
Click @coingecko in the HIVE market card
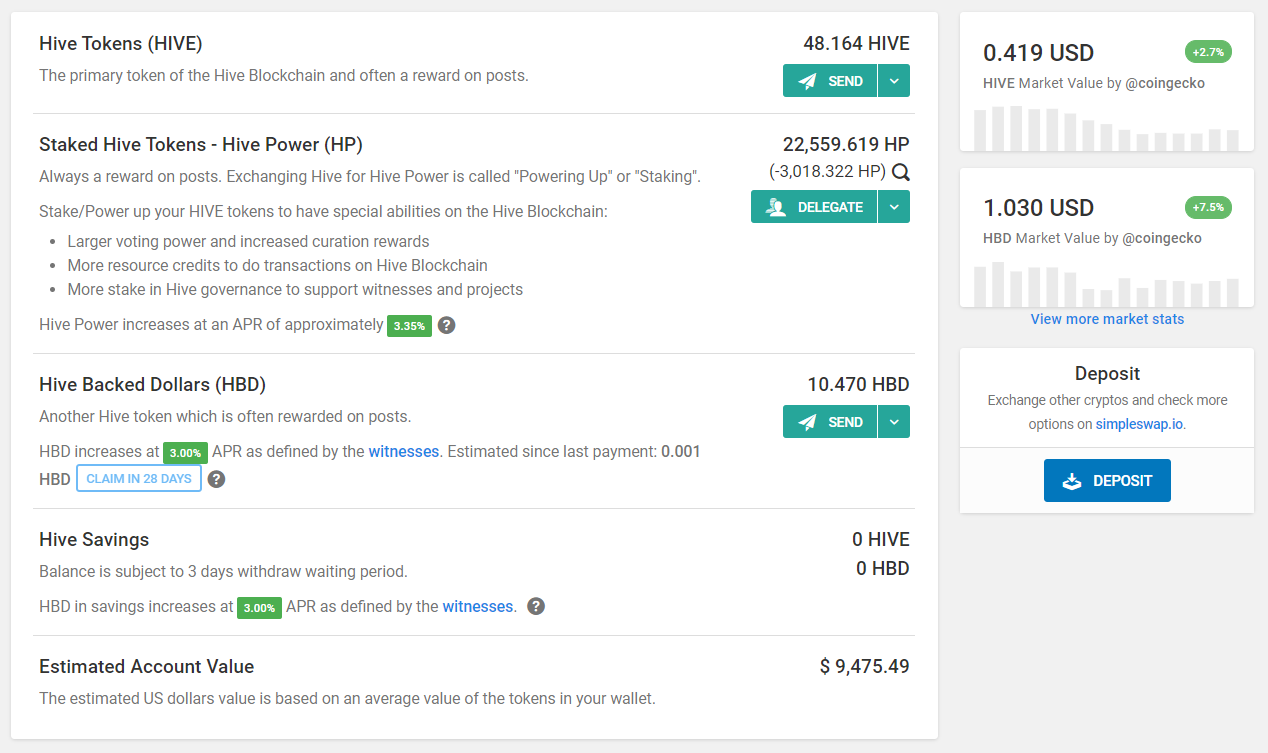tap(1165, 83)
